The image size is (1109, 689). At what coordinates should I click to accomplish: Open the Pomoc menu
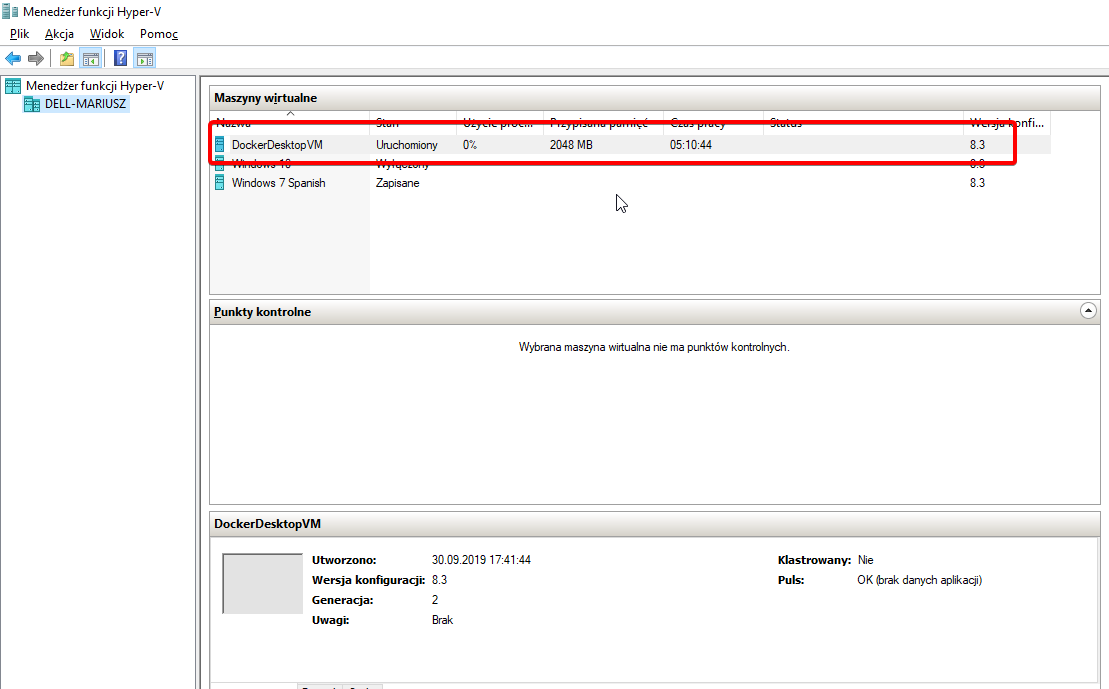[158, 34]
